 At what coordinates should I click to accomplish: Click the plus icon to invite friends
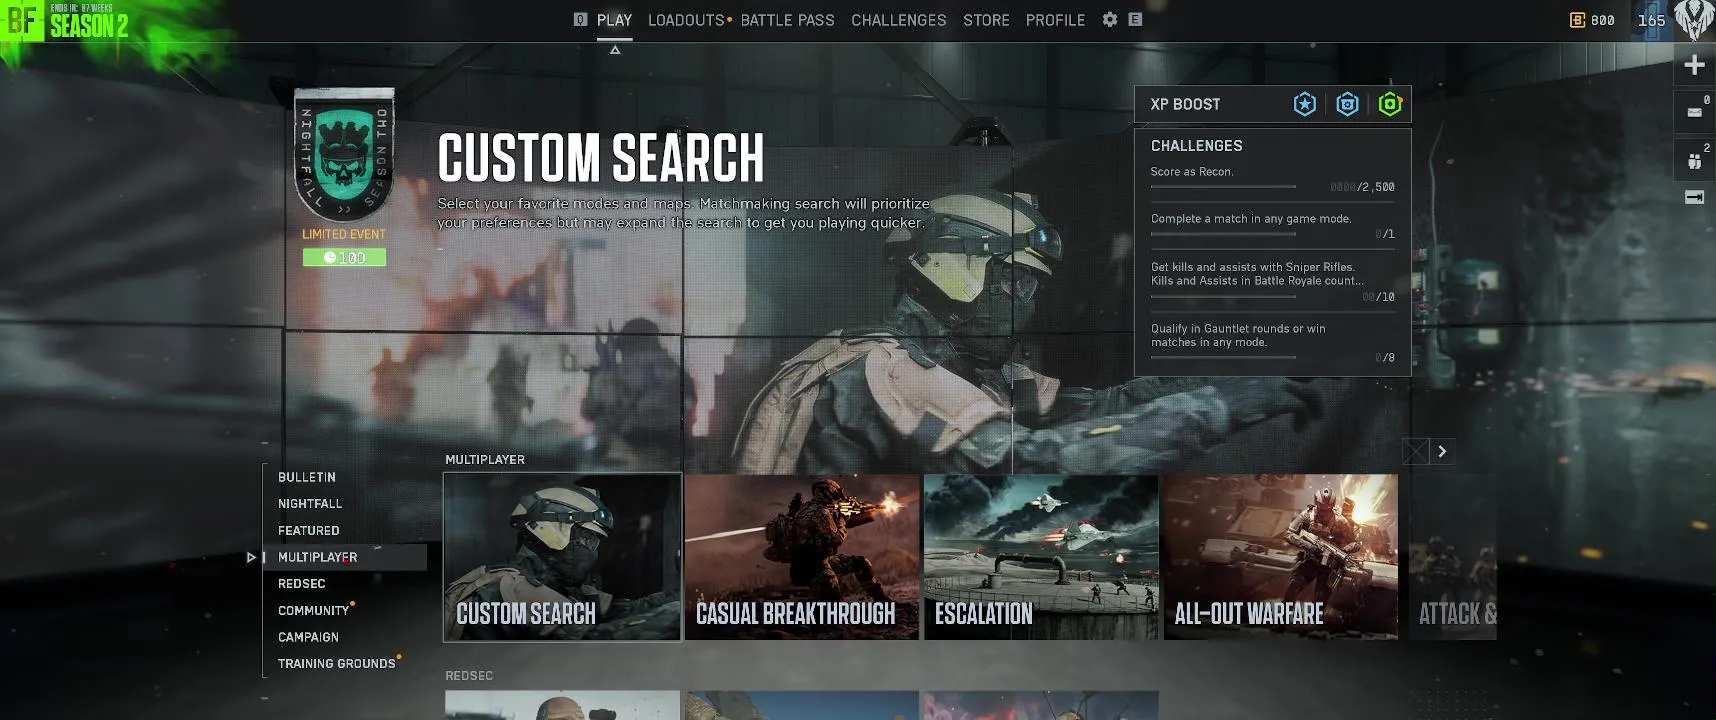1694,65
